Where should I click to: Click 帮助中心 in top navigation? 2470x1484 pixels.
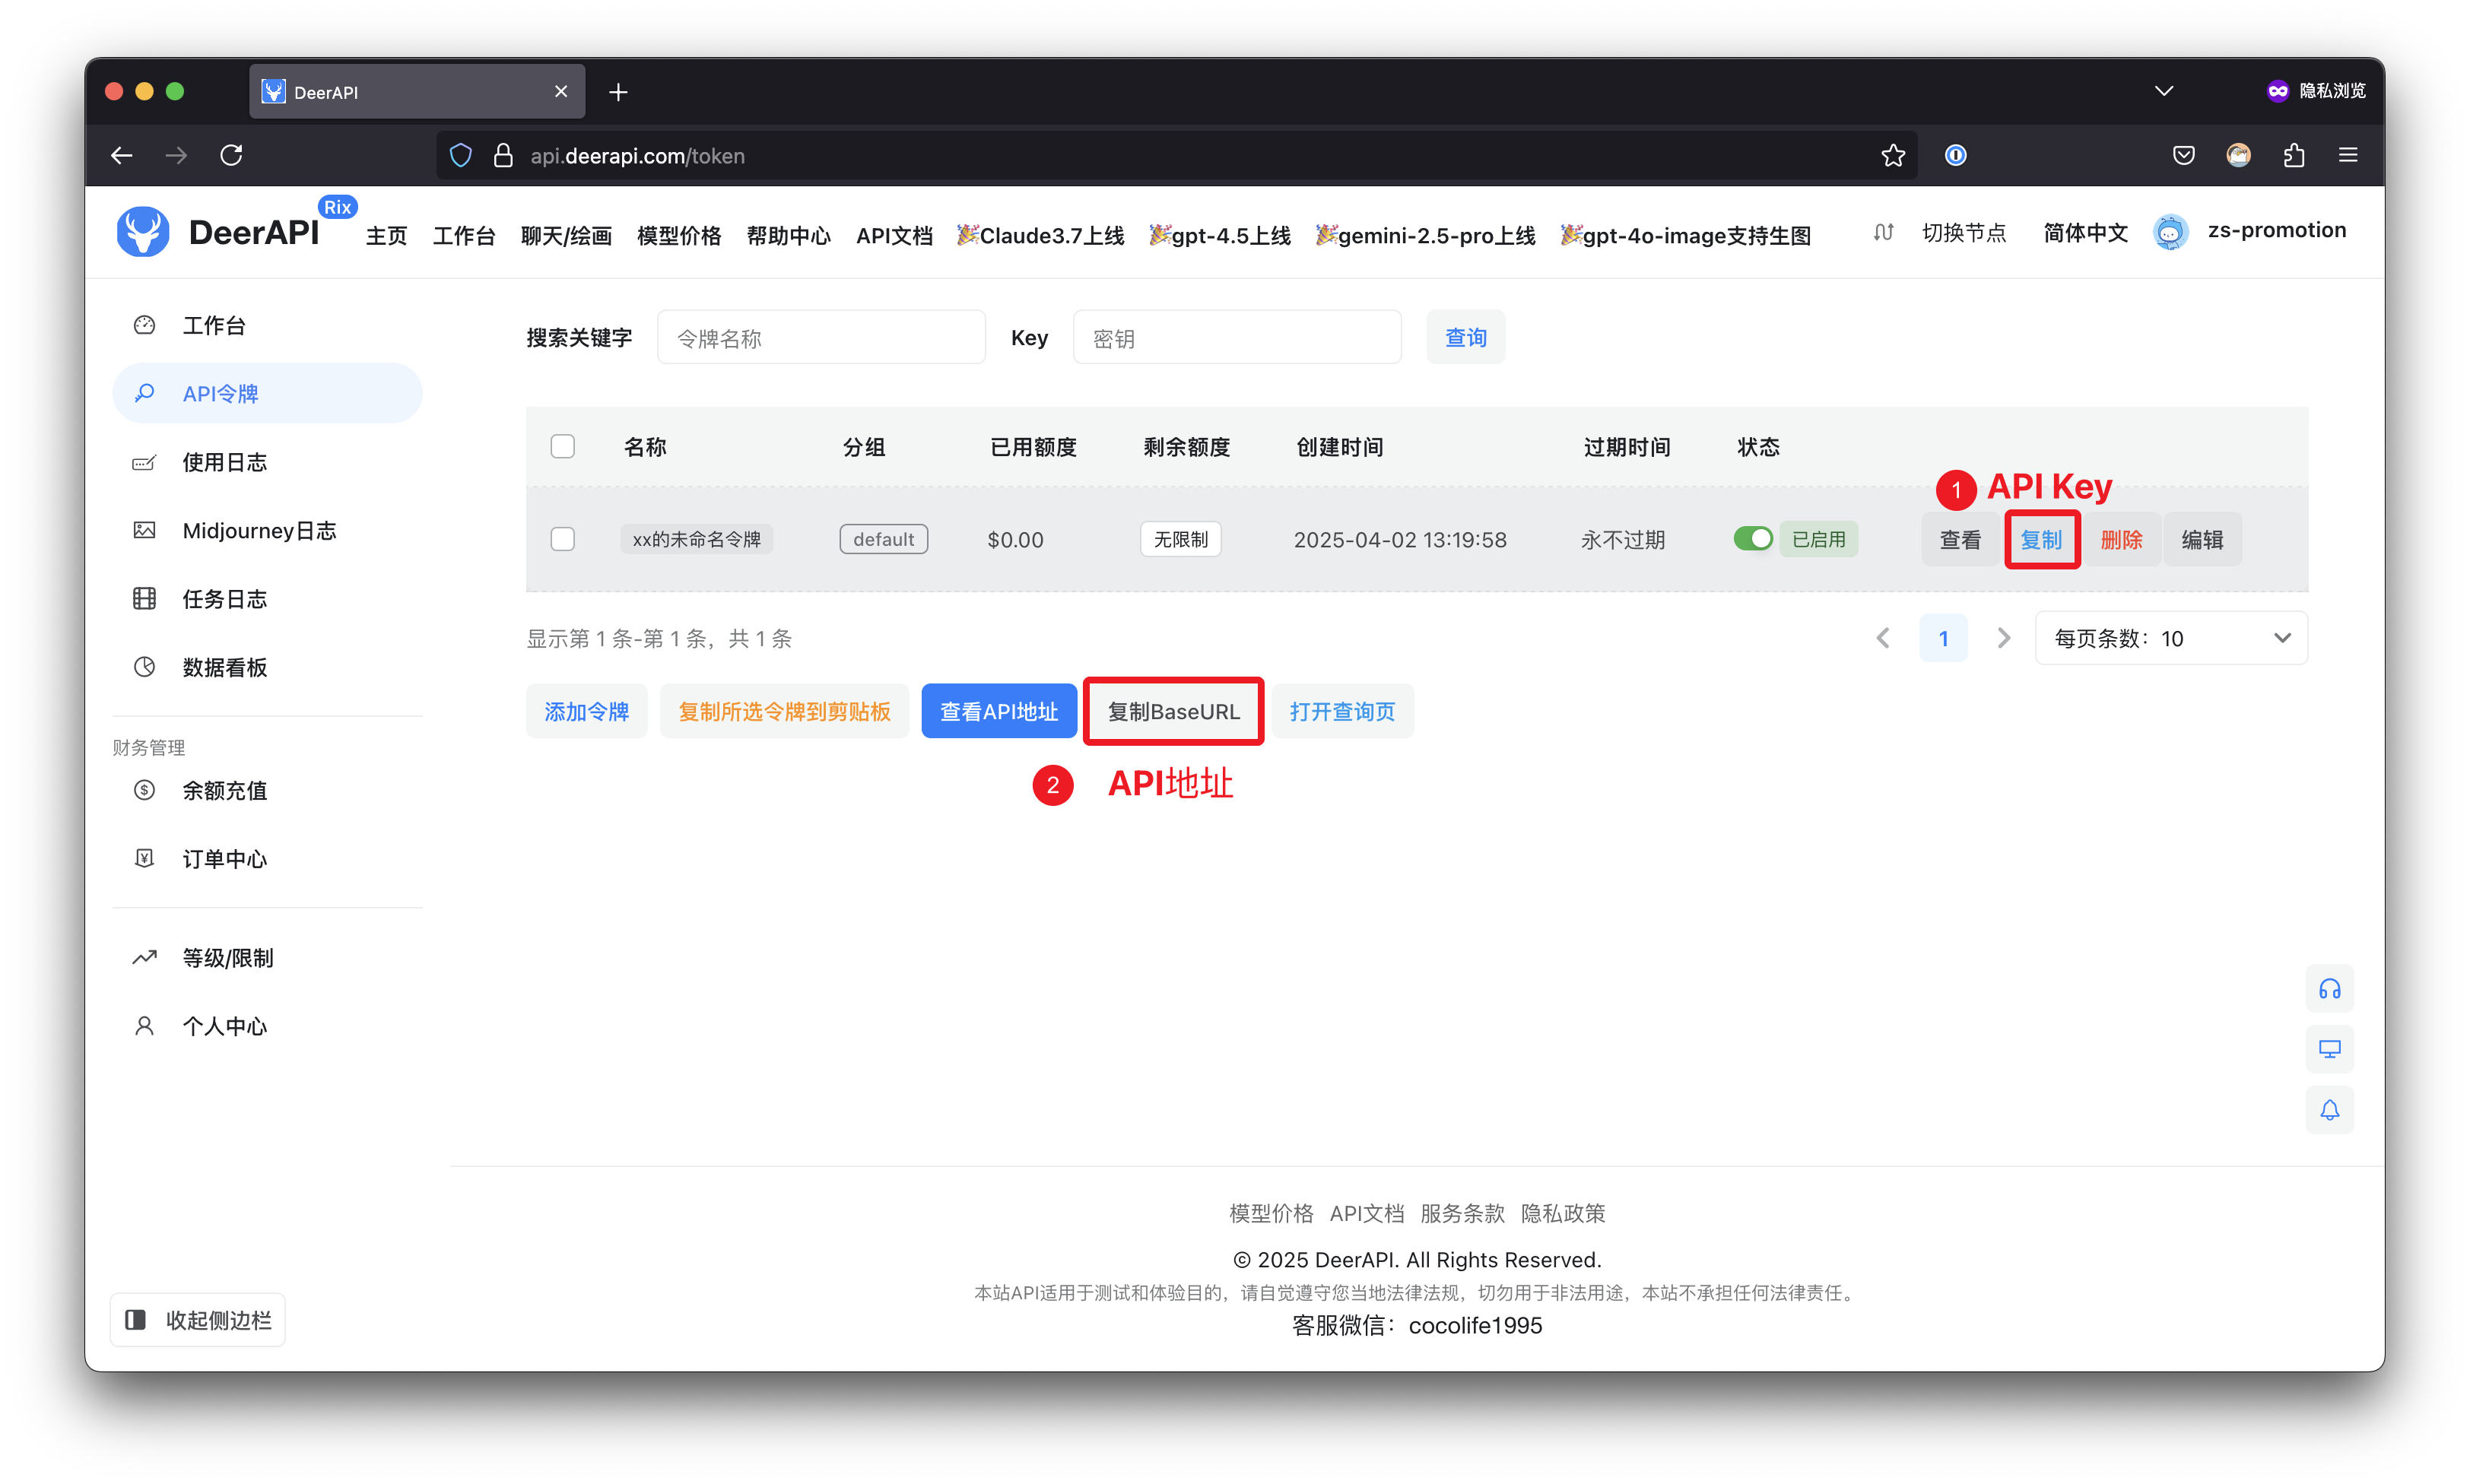pos(788,235)
